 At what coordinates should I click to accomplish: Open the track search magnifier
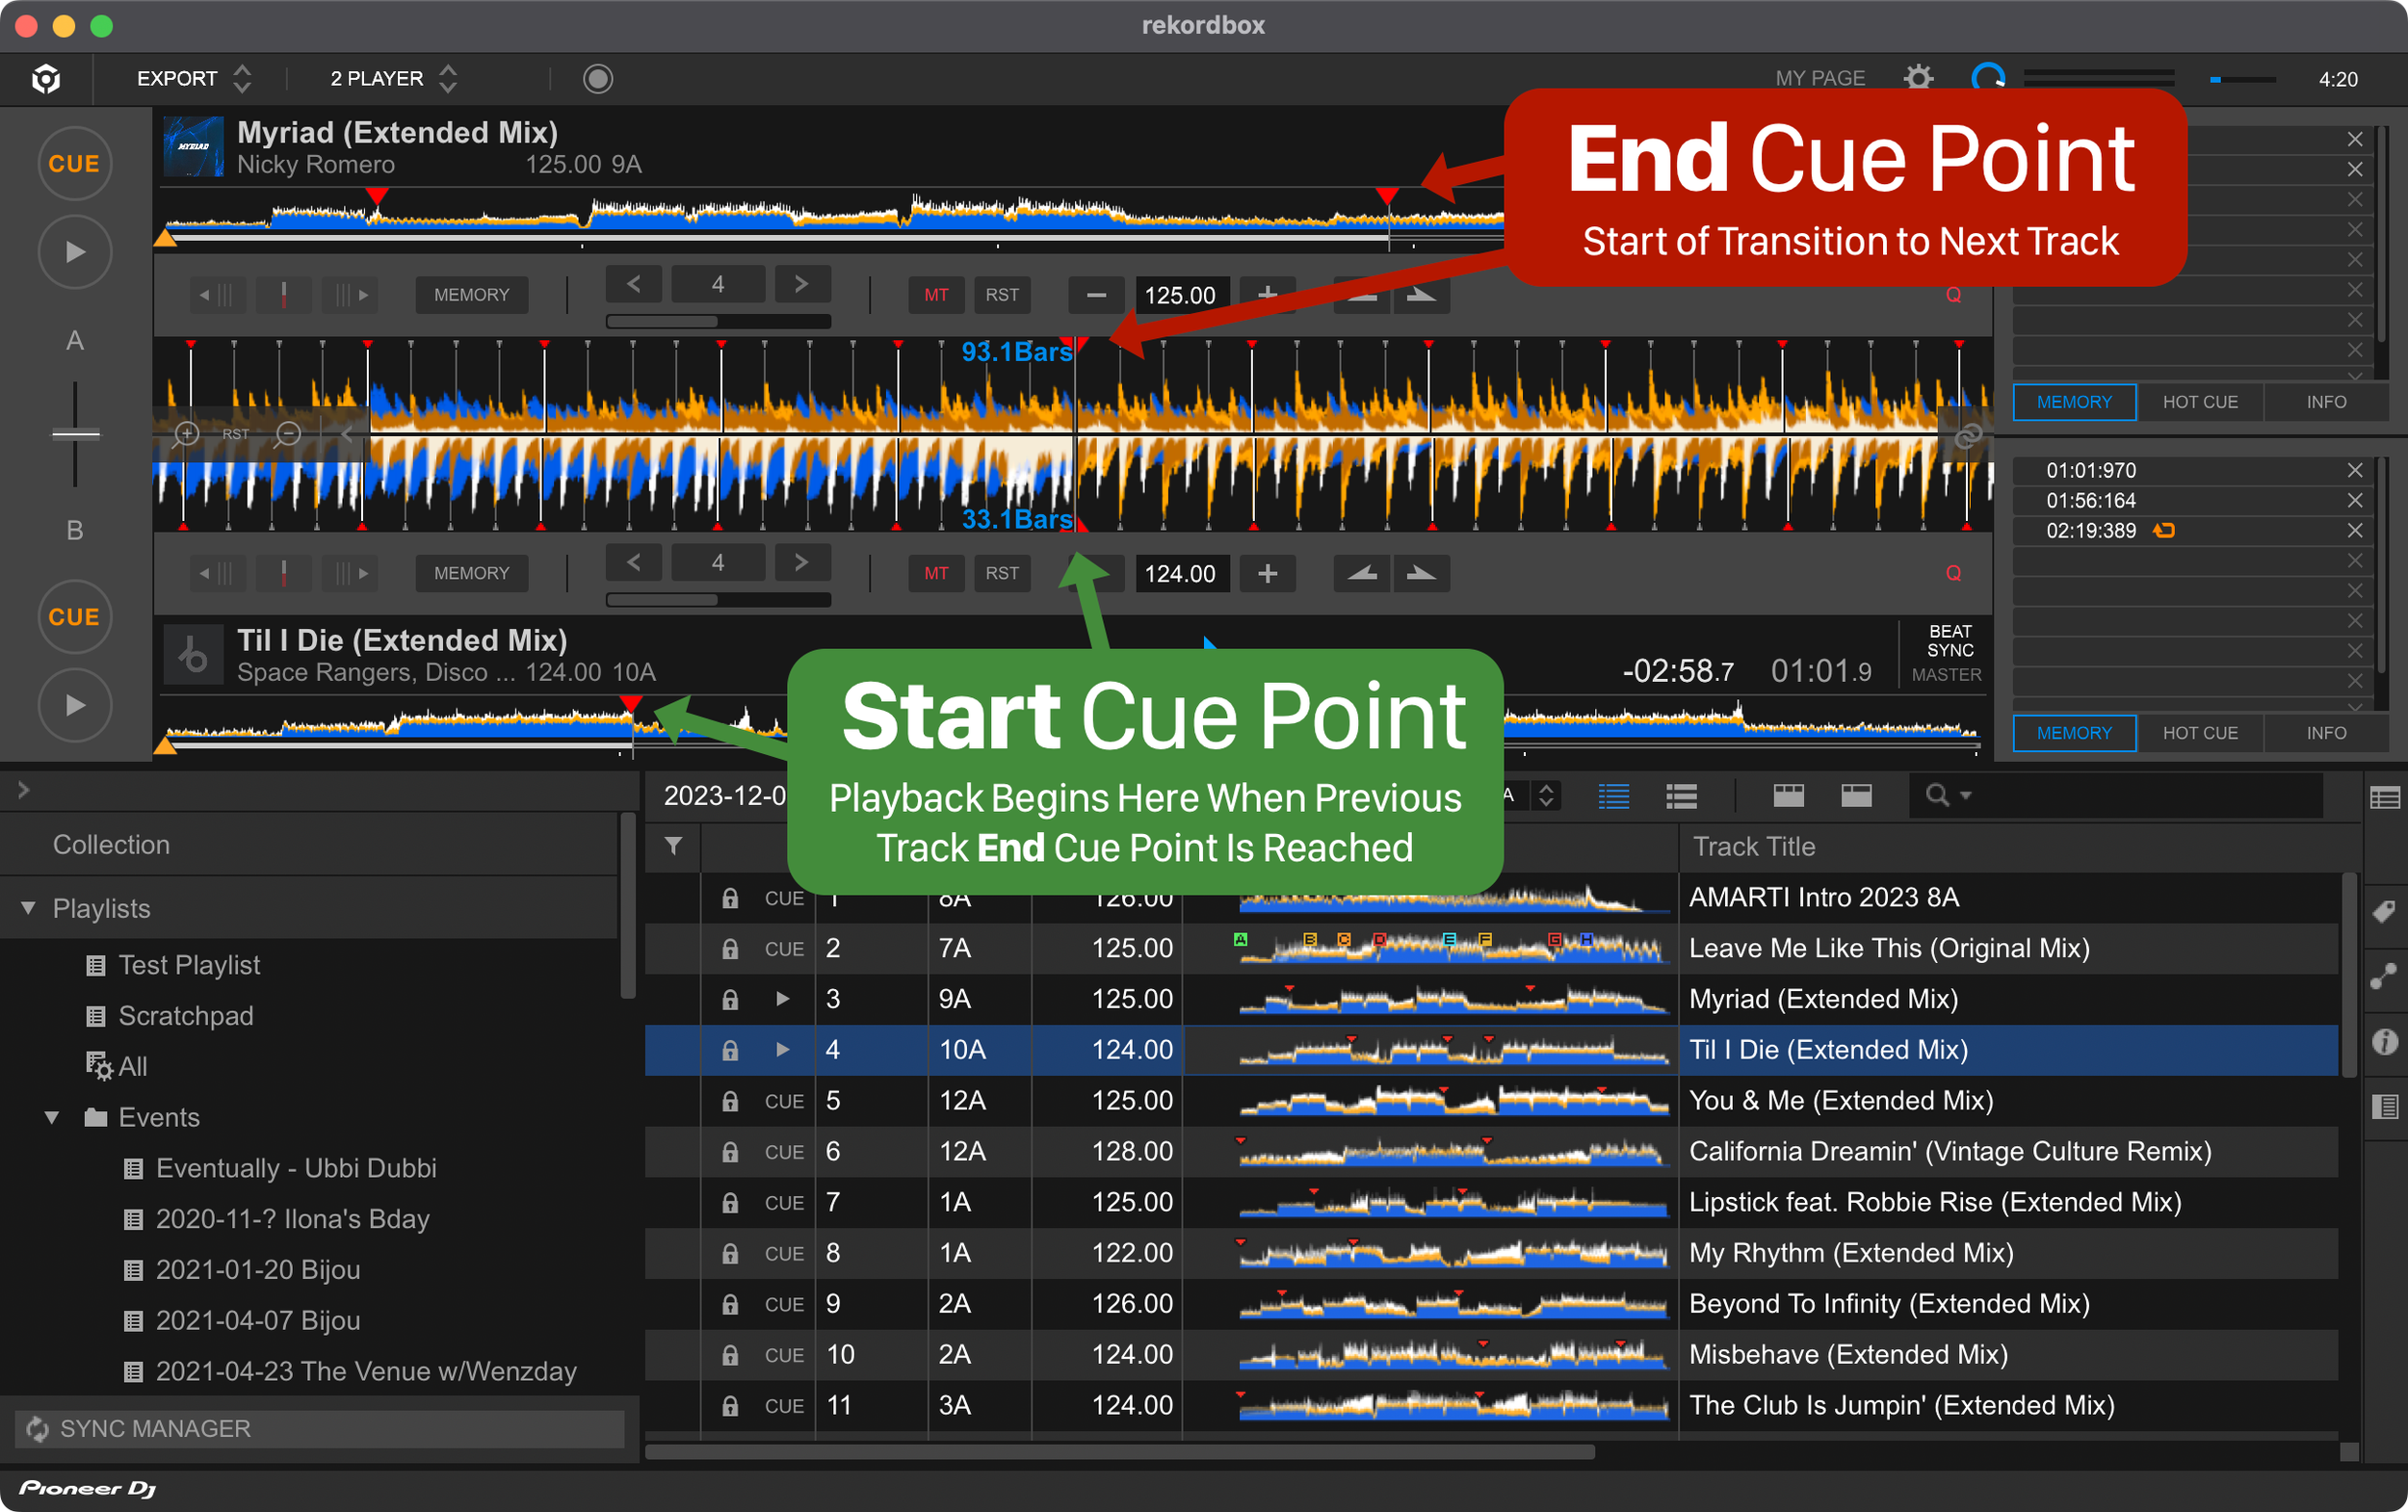(x=1937, y=795)
